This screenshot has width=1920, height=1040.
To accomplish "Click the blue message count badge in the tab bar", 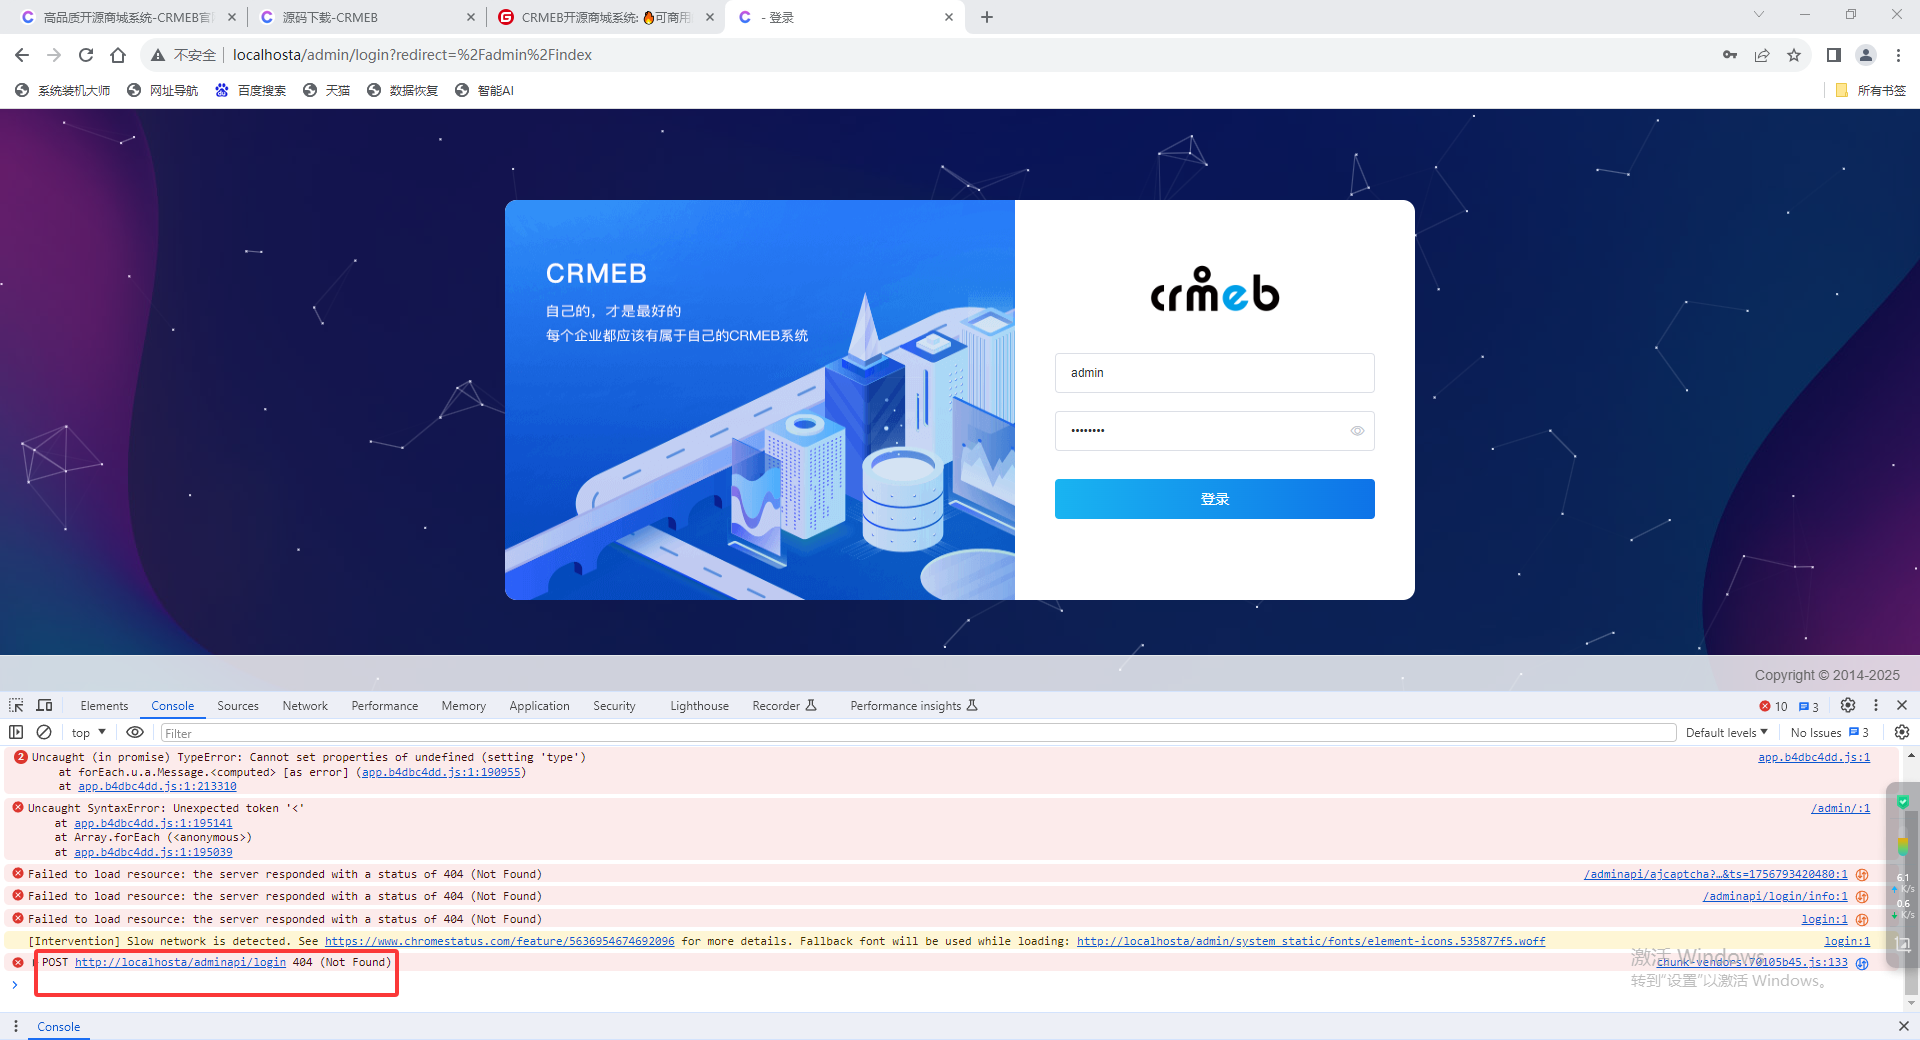I will tap(1808, 706).
